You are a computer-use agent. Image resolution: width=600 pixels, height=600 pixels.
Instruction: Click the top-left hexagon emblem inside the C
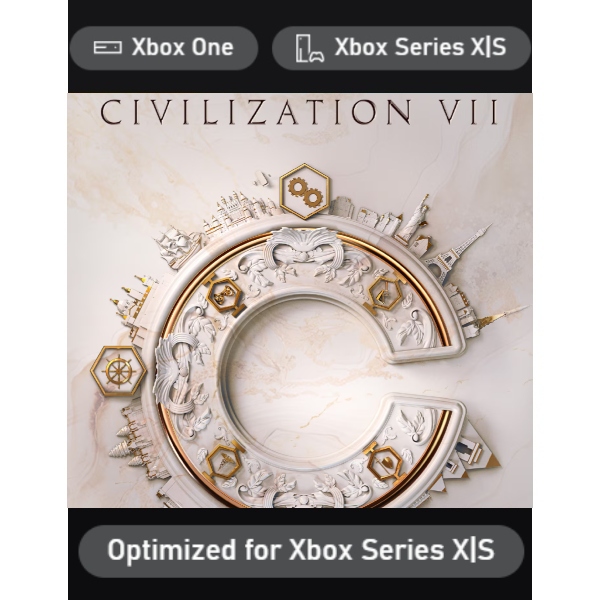[224, 295]
